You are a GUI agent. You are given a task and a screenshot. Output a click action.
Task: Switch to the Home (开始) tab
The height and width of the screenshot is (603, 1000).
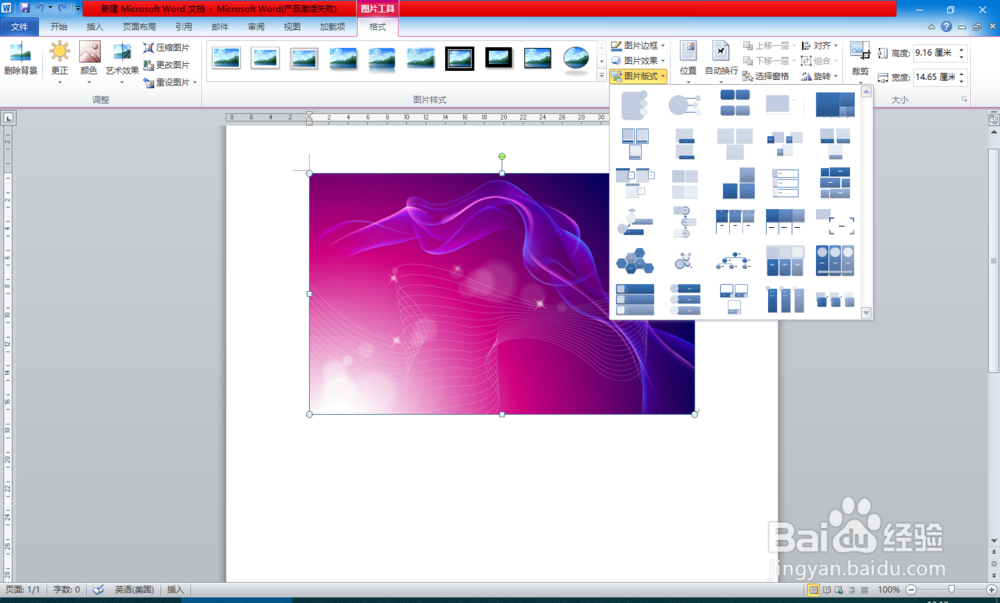pyautogui.click(x=59, y=27)
